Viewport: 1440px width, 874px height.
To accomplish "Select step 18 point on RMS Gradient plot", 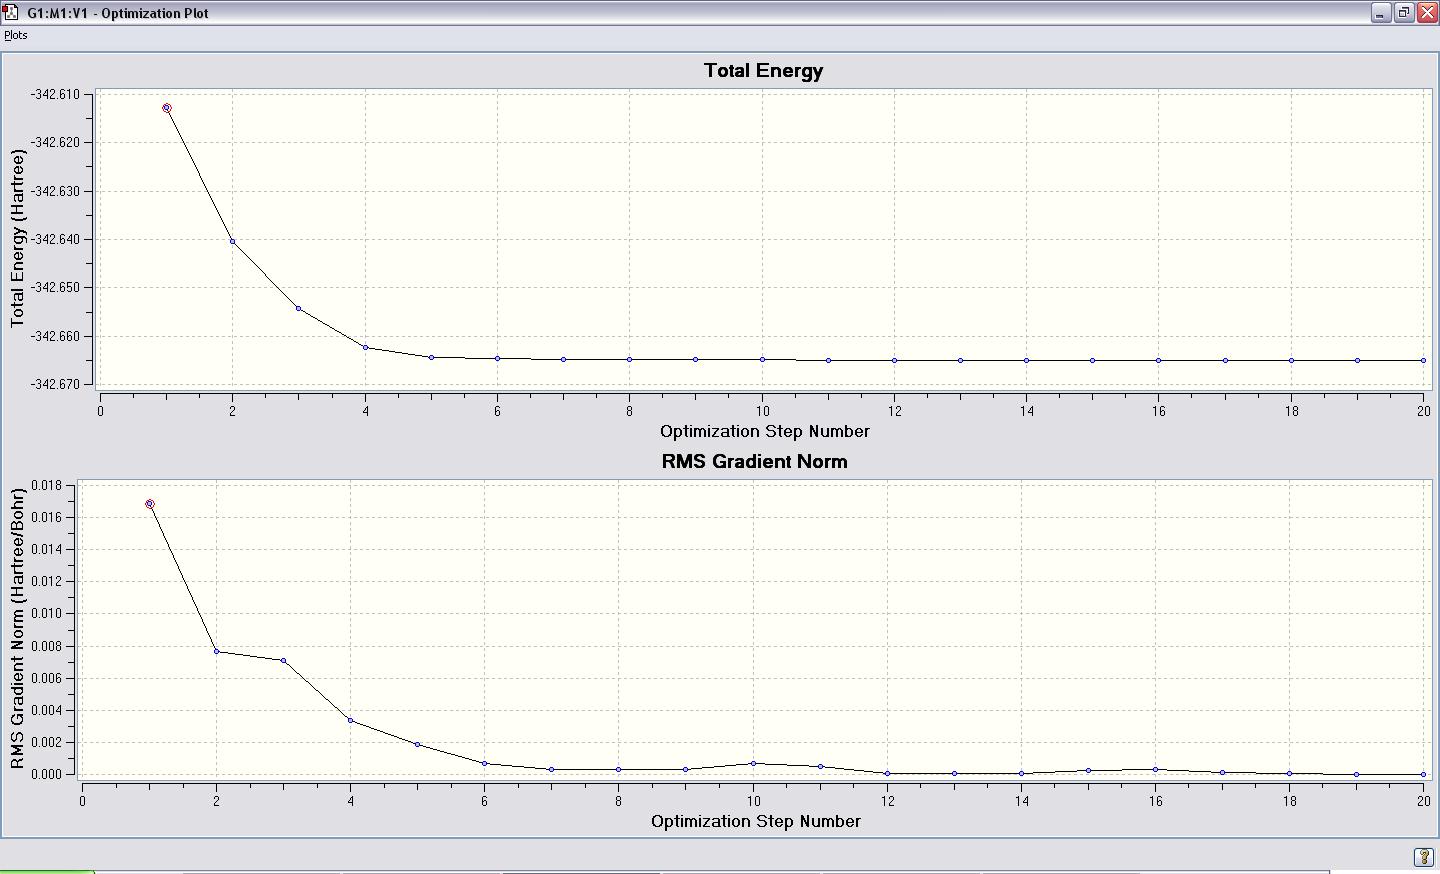I will 1289,773.
